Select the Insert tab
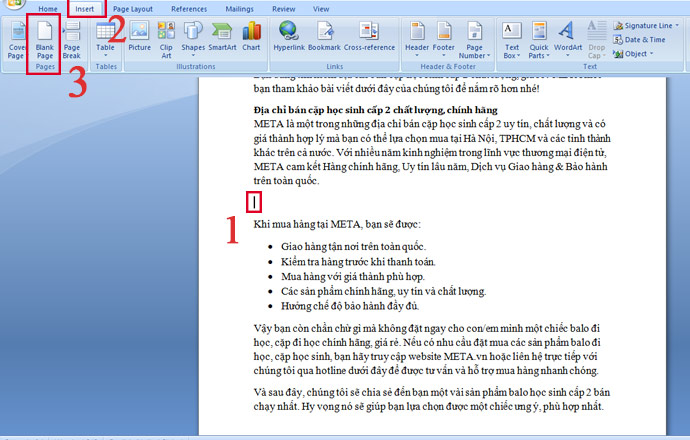The width and height of the screenshot is (690, 440). 84,9
